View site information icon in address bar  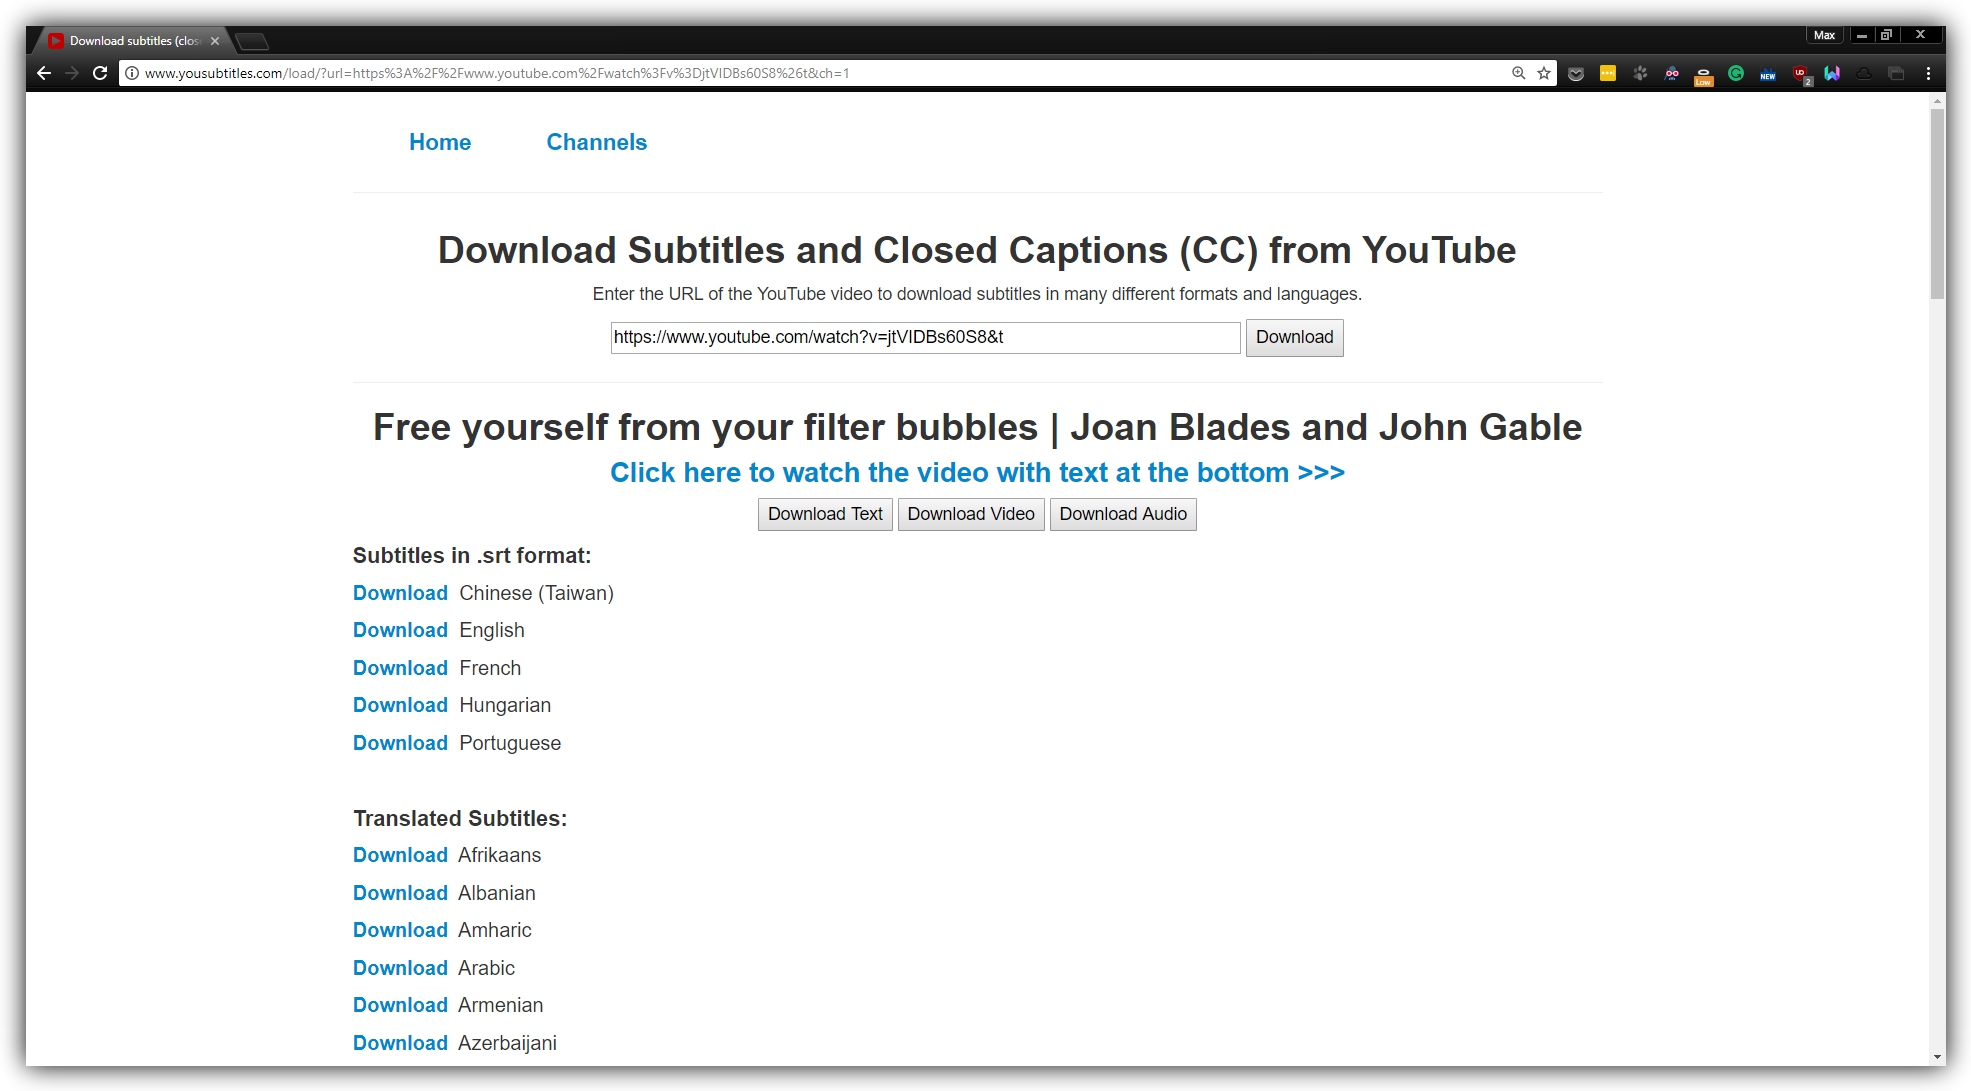pyautogui.click(x=132, y=73)
